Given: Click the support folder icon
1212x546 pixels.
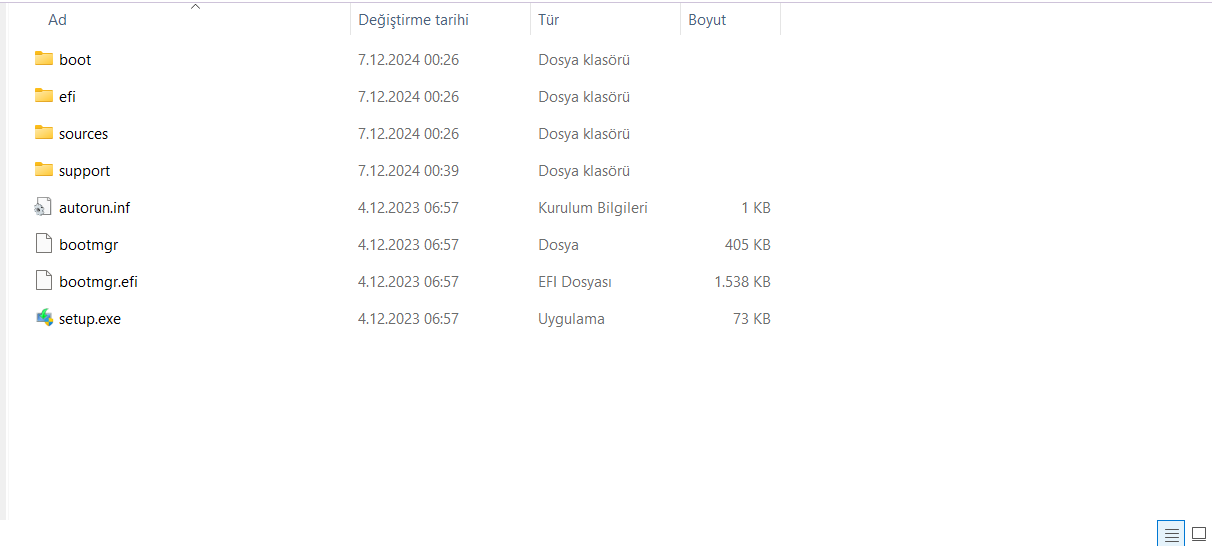Looking at the screenshot, I should point(43,170).
